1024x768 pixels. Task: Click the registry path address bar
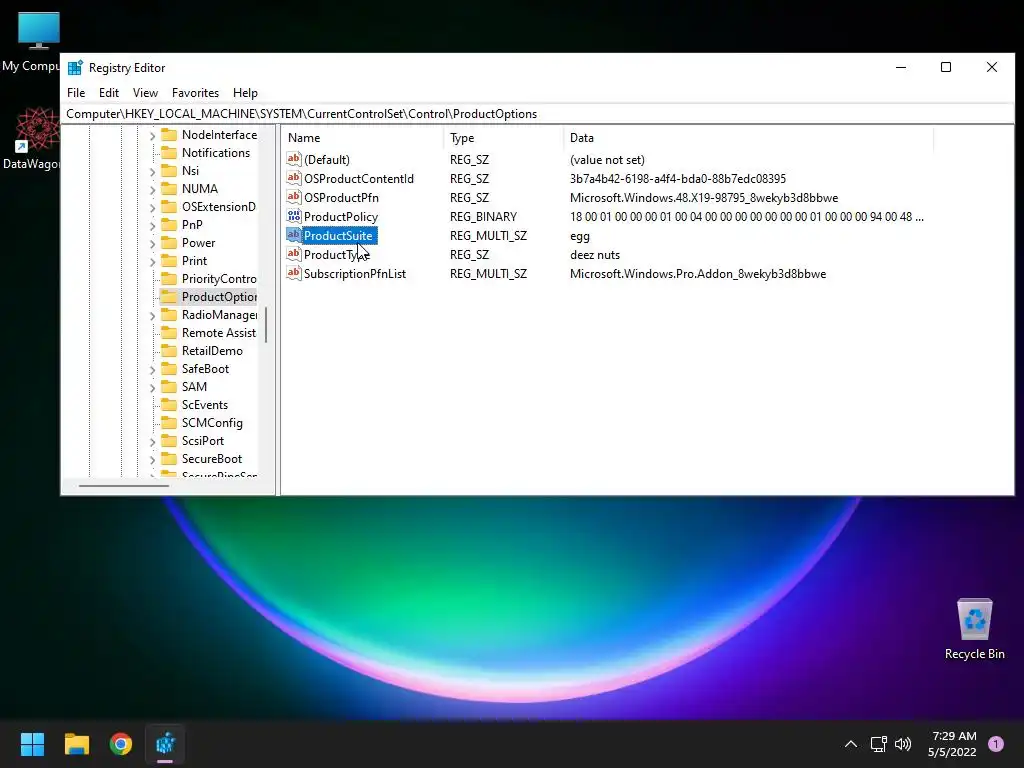[539, 114]
